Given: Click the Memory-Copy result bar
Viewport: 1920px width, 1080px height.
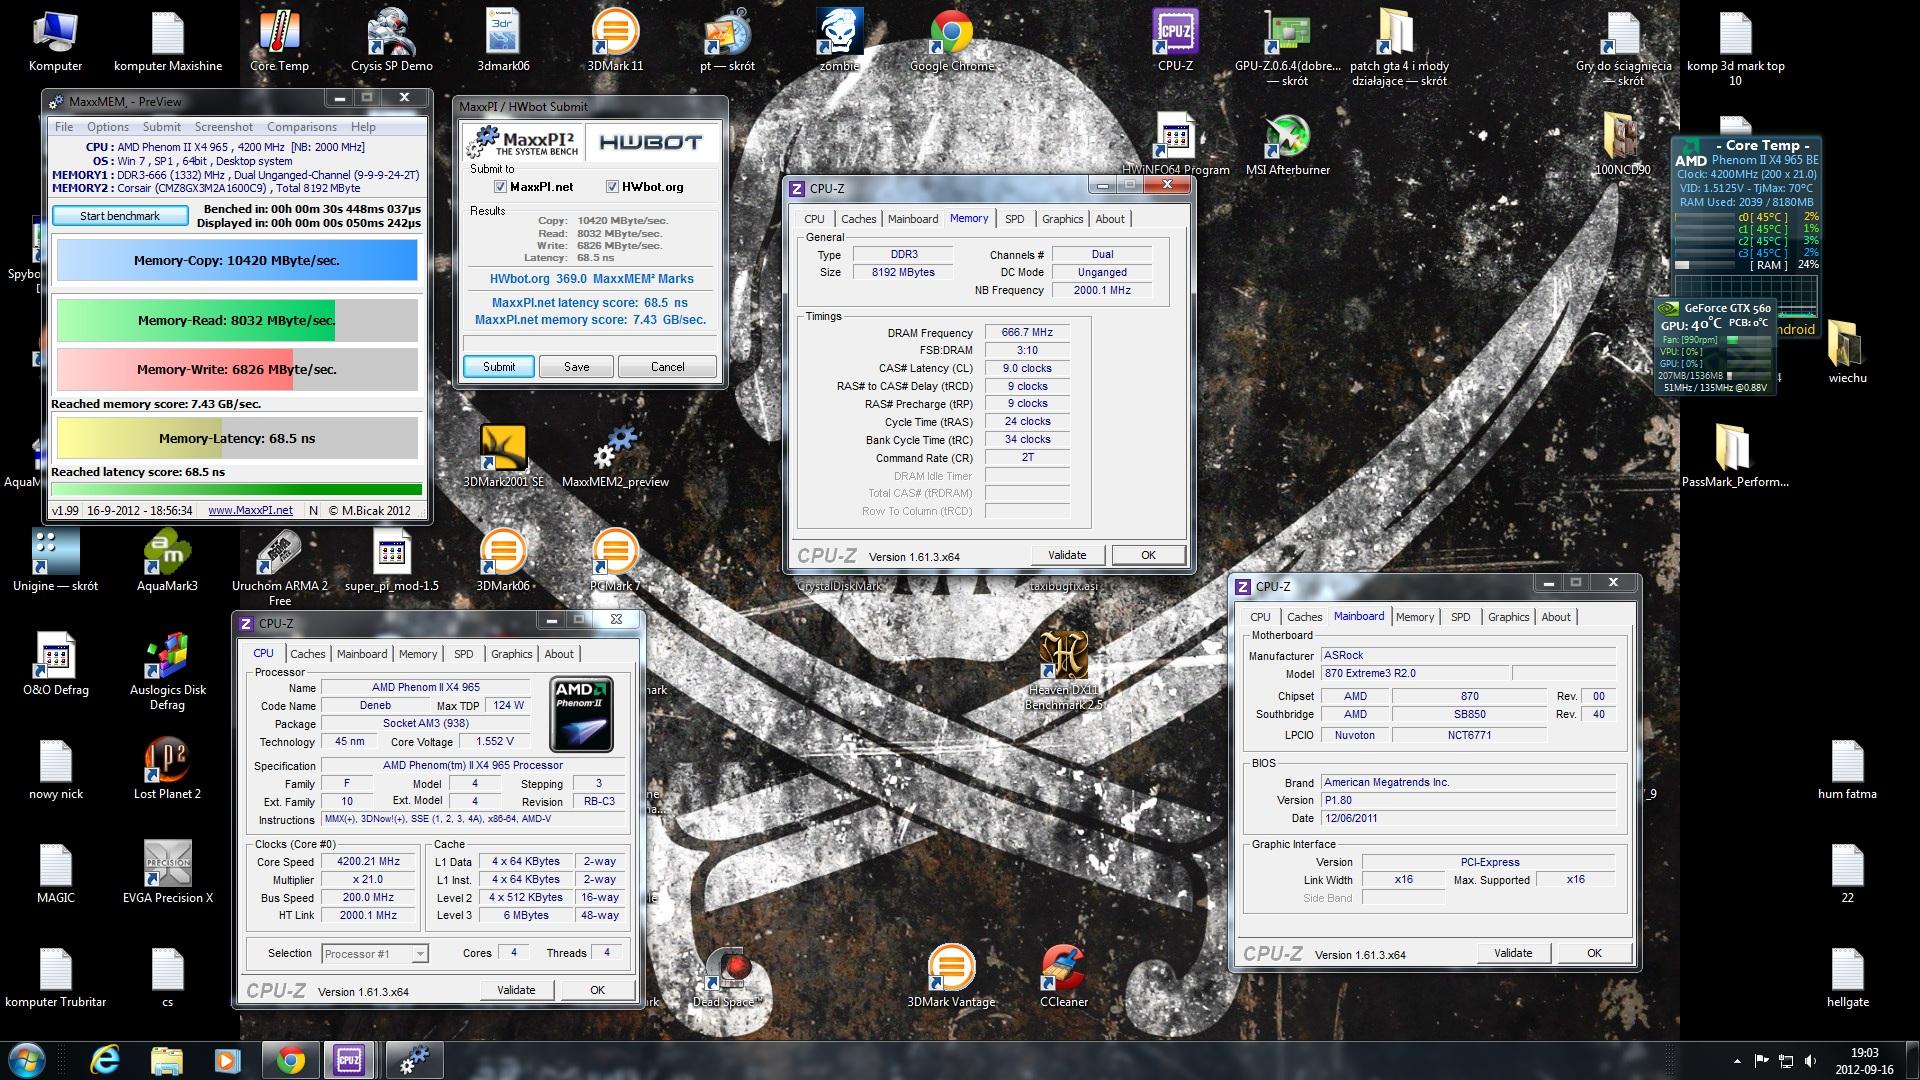Looking at the screenshot, I should click(237, 260).
